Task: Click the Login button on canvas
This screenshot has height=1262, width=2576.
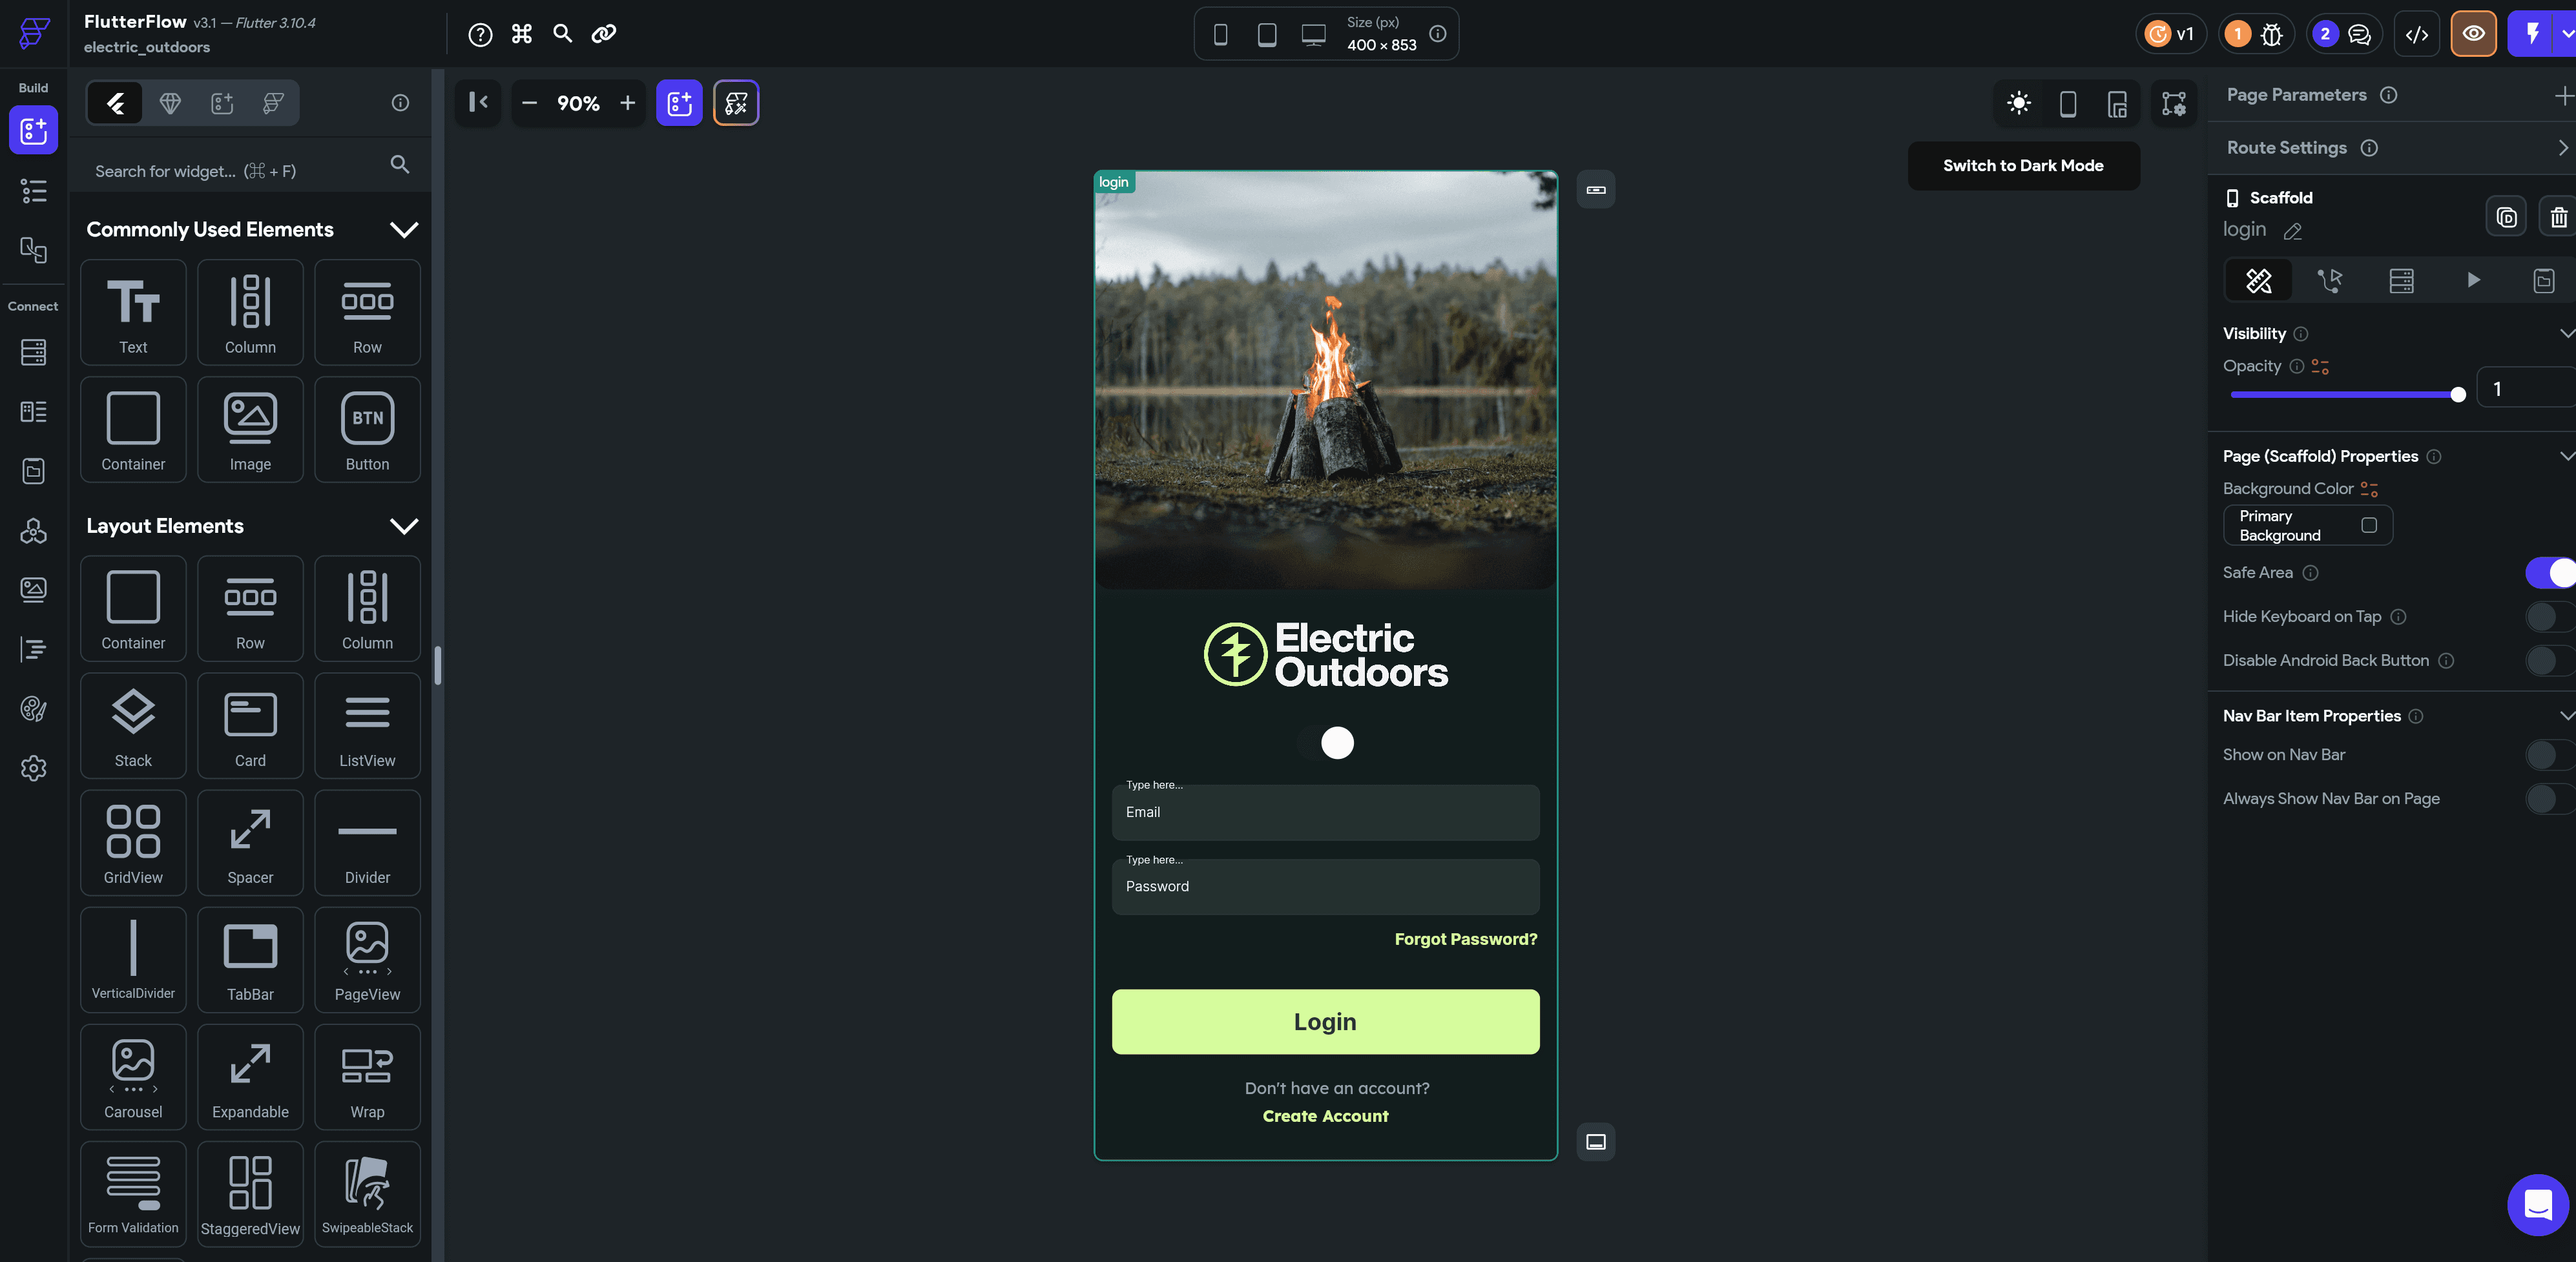Action: (x=1325, y=1022)
